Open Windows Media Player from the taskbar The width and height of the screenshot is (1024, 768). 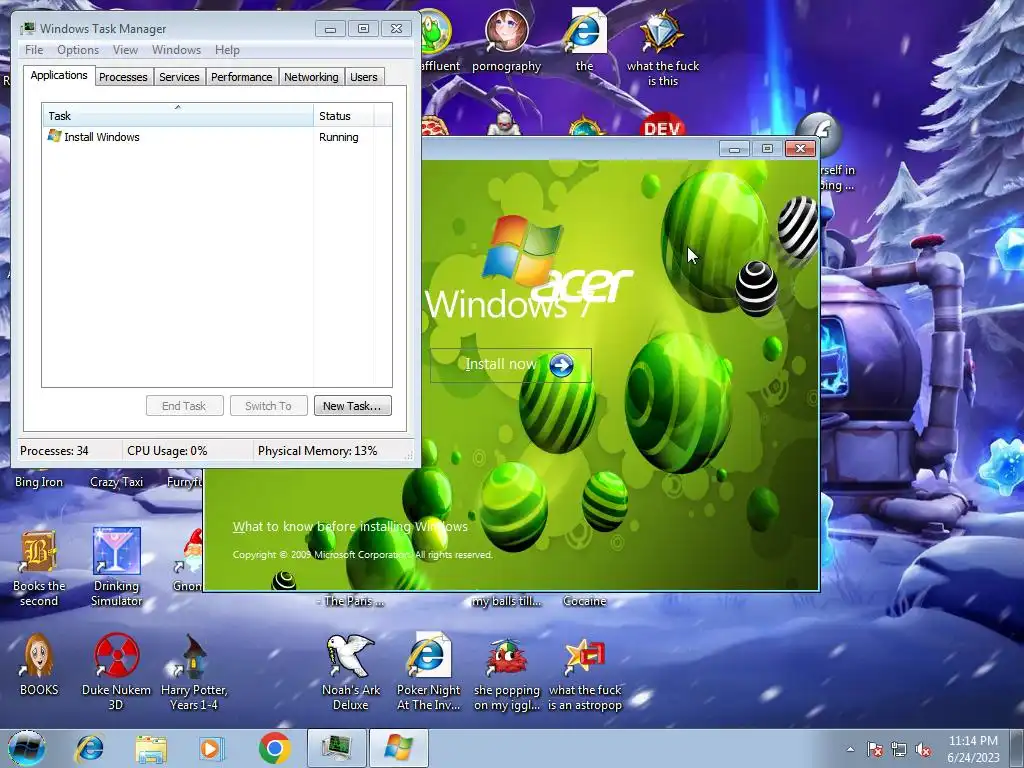coord(210,748)
